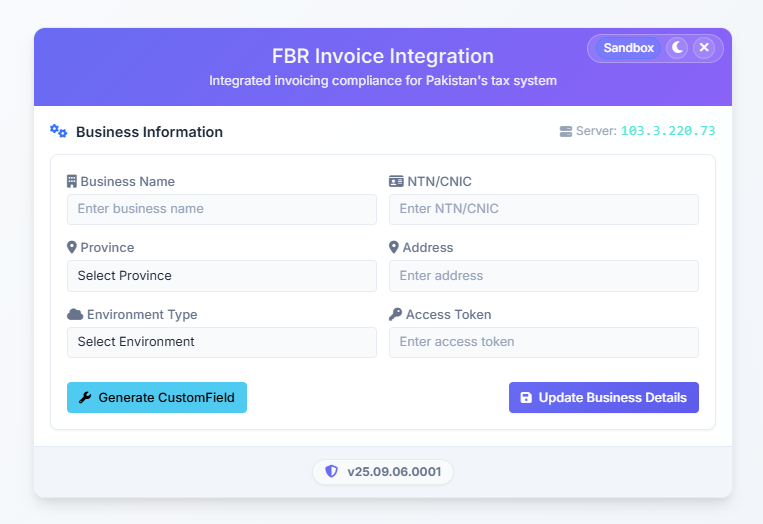
Task: Focus the Enter NTN/CNIC field
Action: [544, 209]
